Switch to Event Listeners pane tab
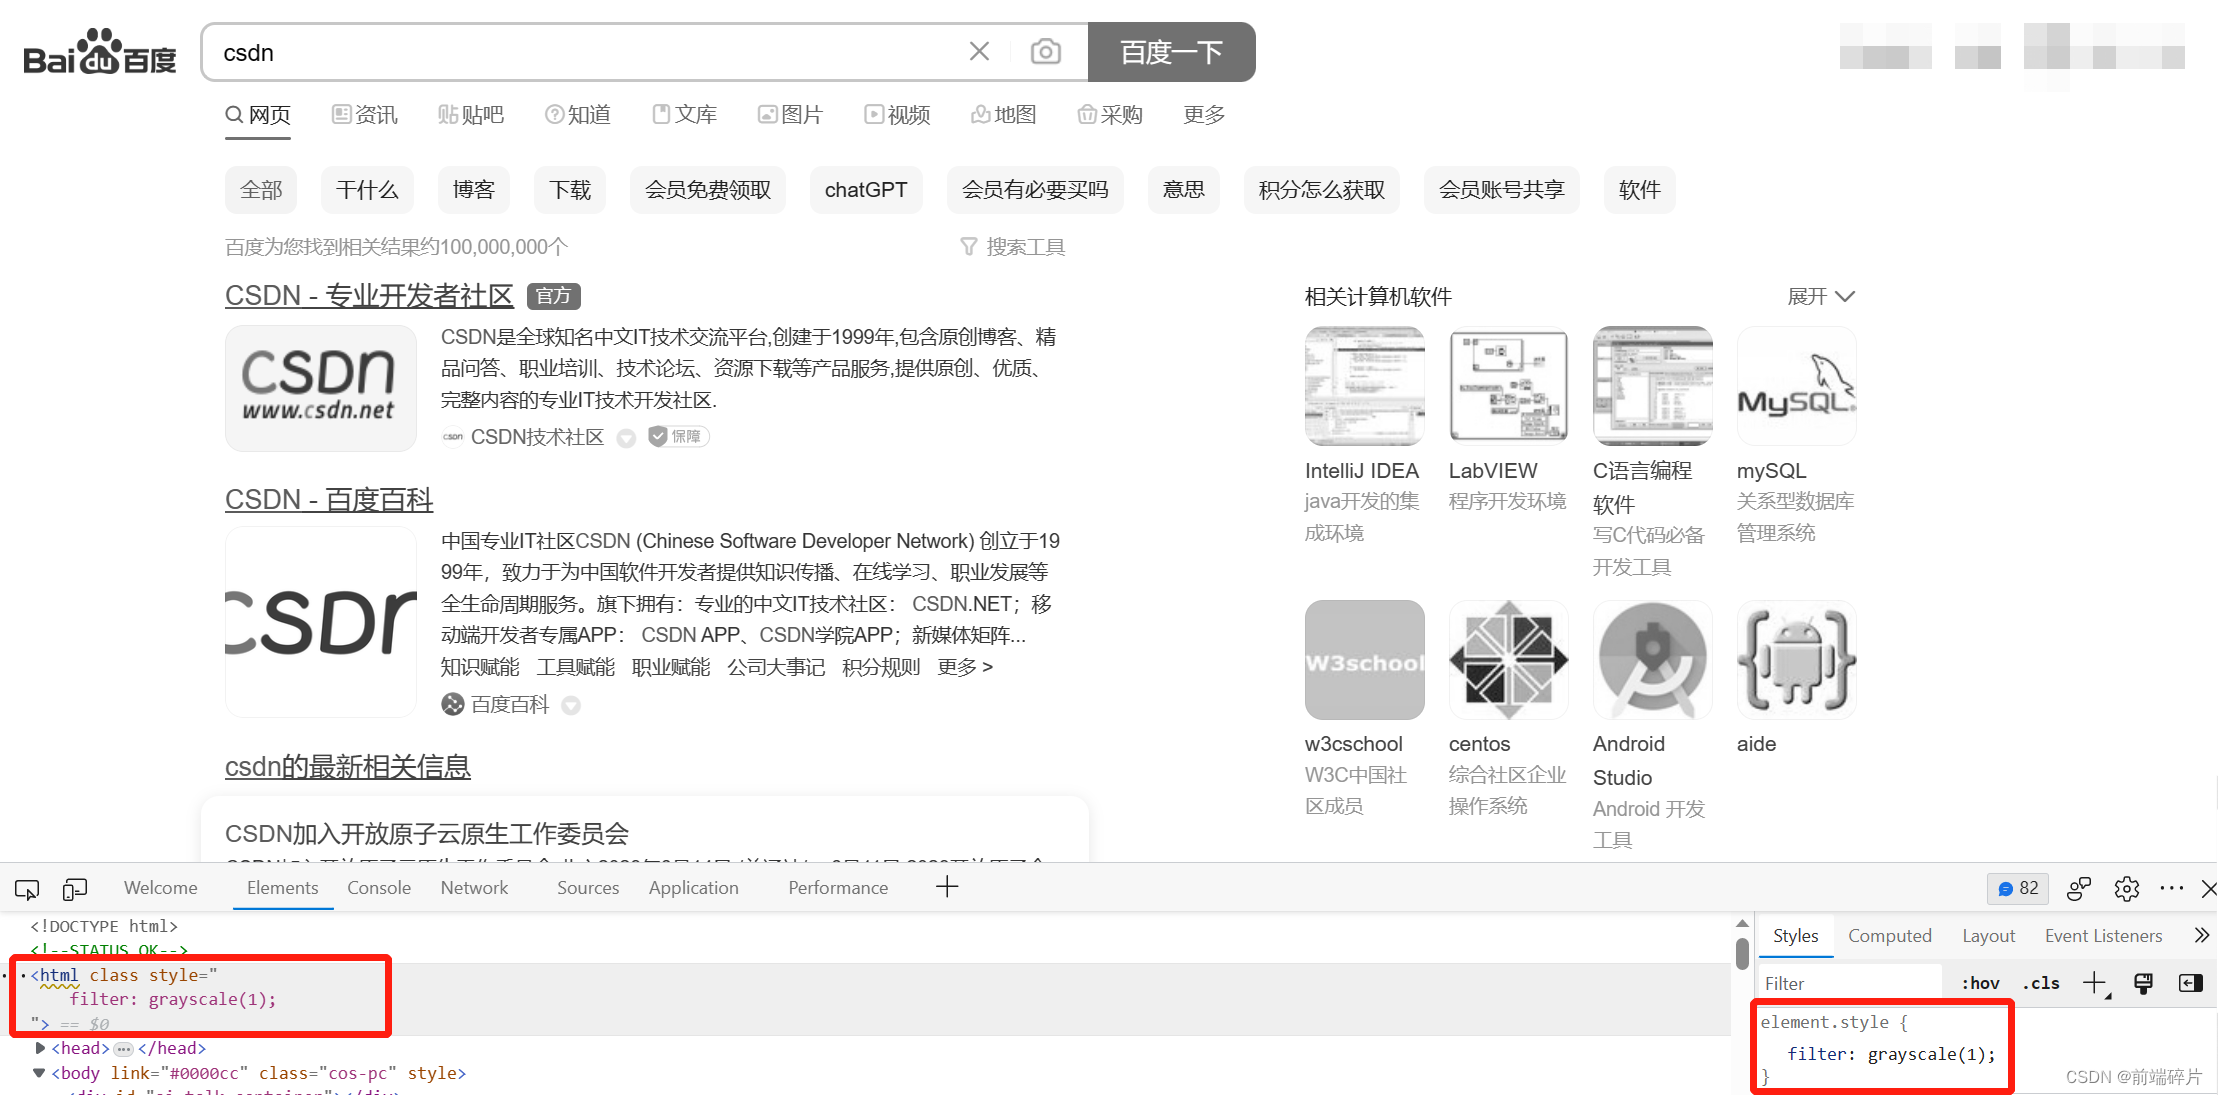This screenshot has height=1095, width=2218. coord(2104,936)
